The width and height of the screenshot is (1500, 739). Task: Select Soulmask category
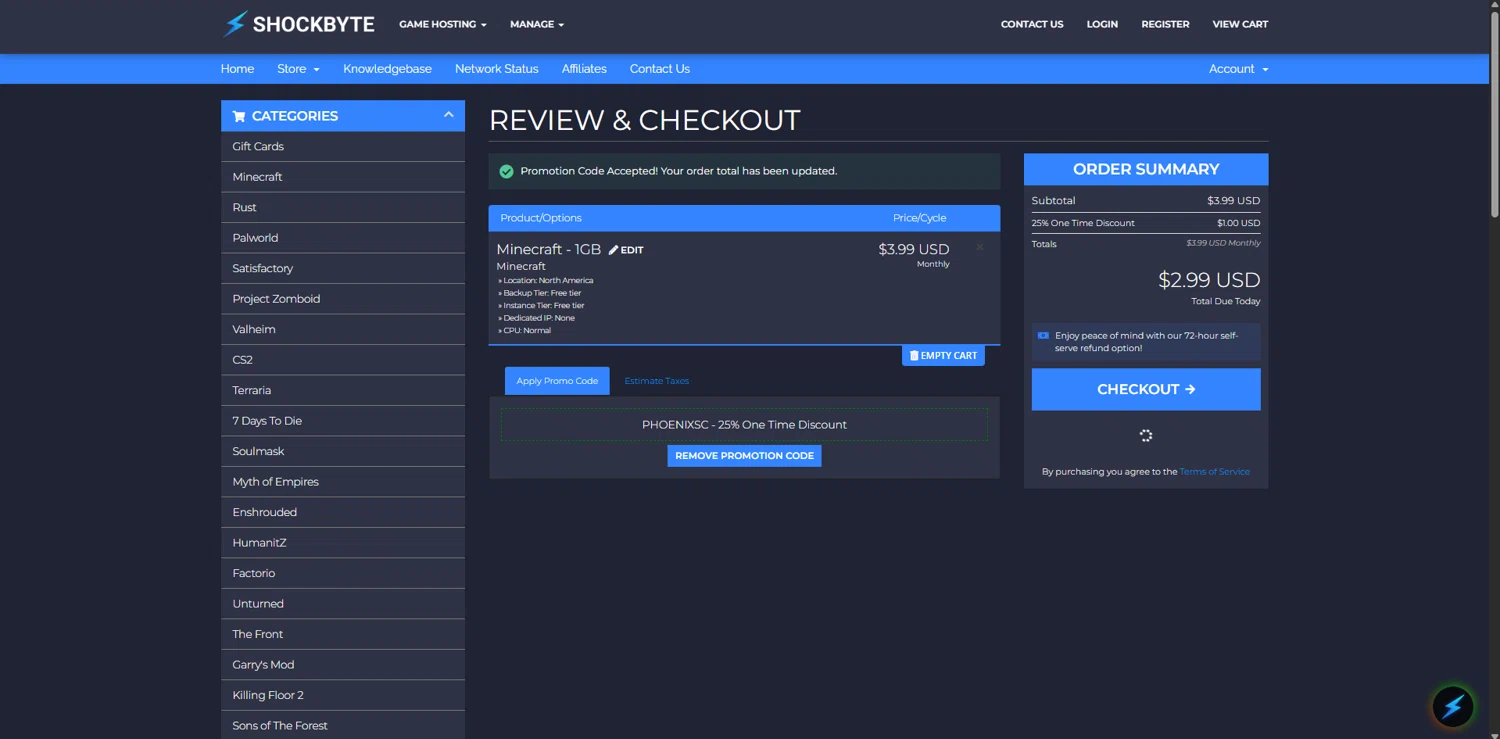click(343, 451)
